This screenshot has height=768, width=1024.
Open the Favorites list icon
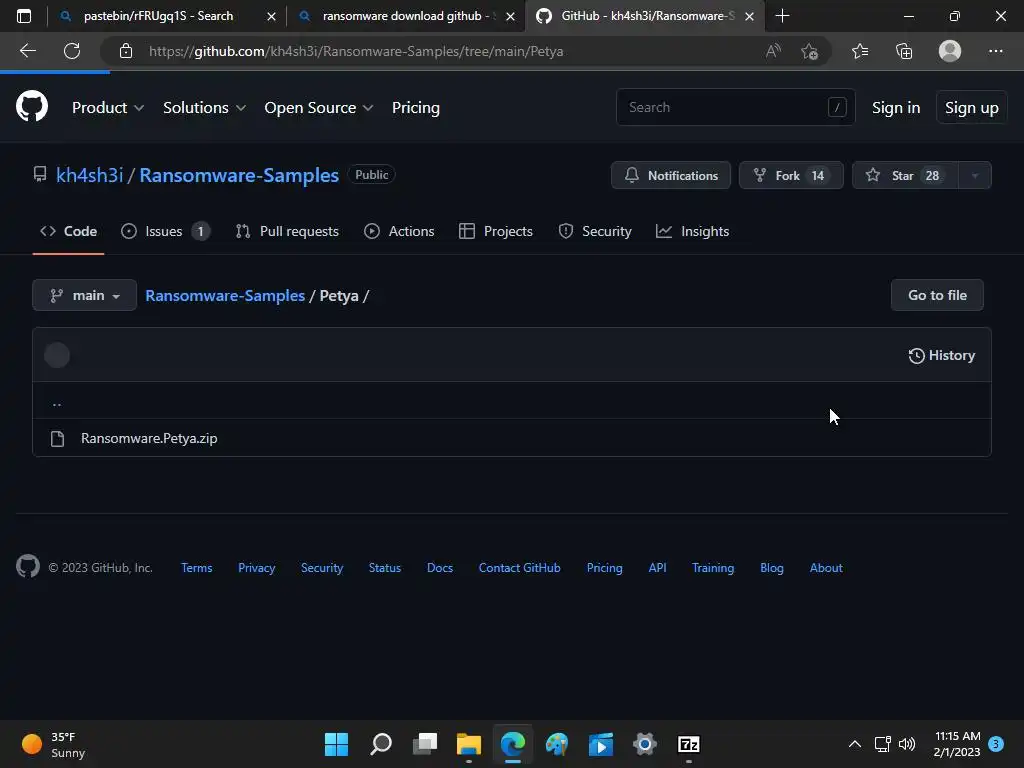click(x=860, y=51)
